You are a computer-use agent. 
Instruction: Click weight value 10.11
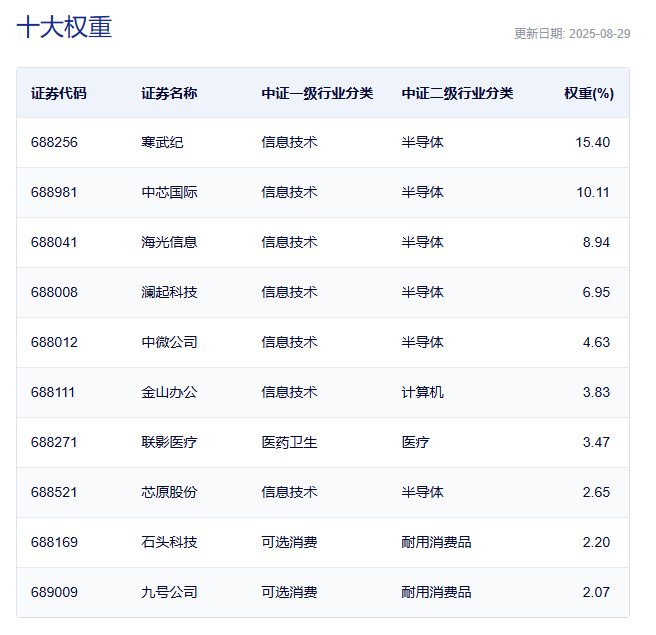pos(593,192)
